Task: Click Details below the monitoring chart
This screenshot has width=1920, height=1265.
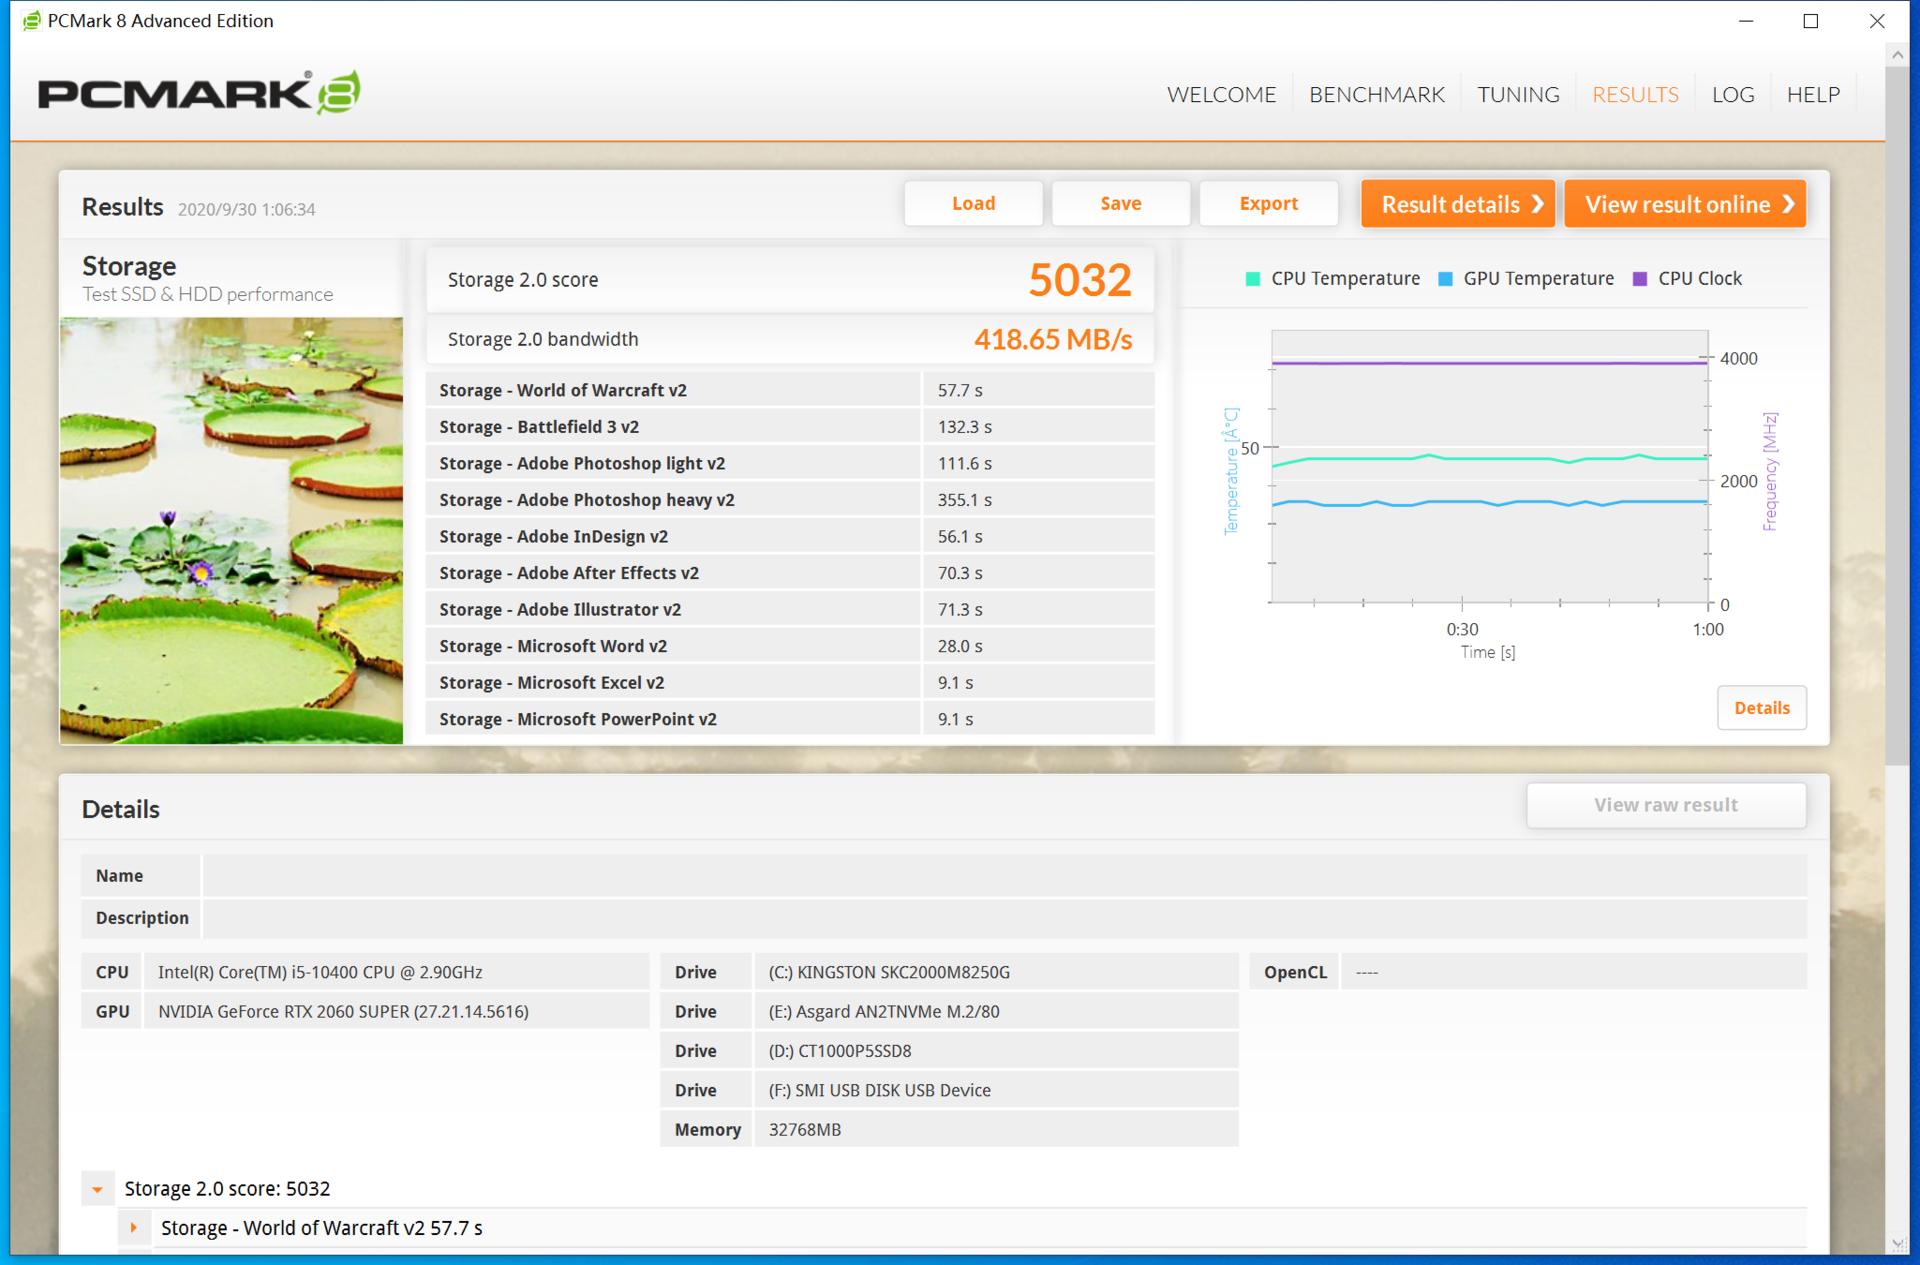Action: 1761,708
